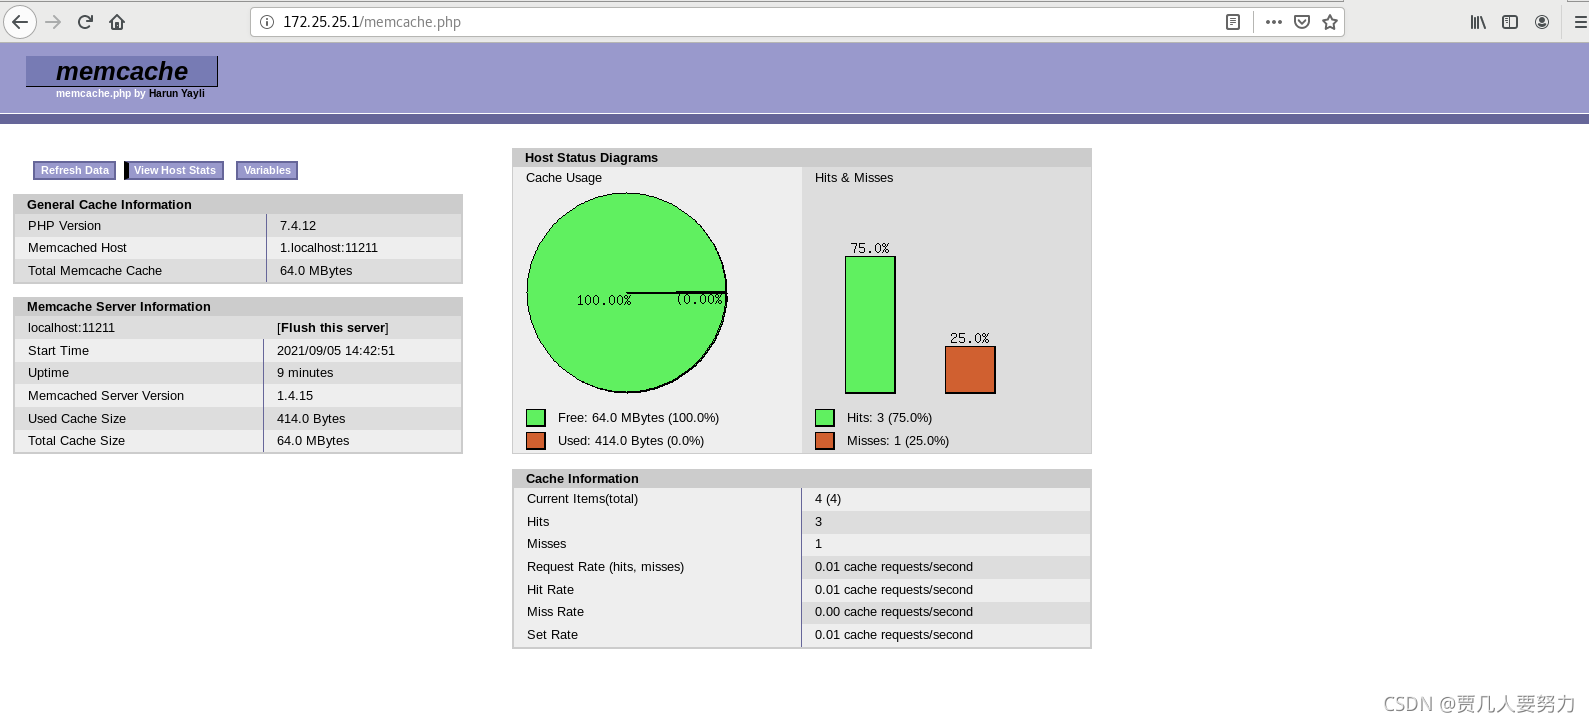Click the browser forward arrow
Screen dimensions: 1589x723
click(x=53, y=22)
